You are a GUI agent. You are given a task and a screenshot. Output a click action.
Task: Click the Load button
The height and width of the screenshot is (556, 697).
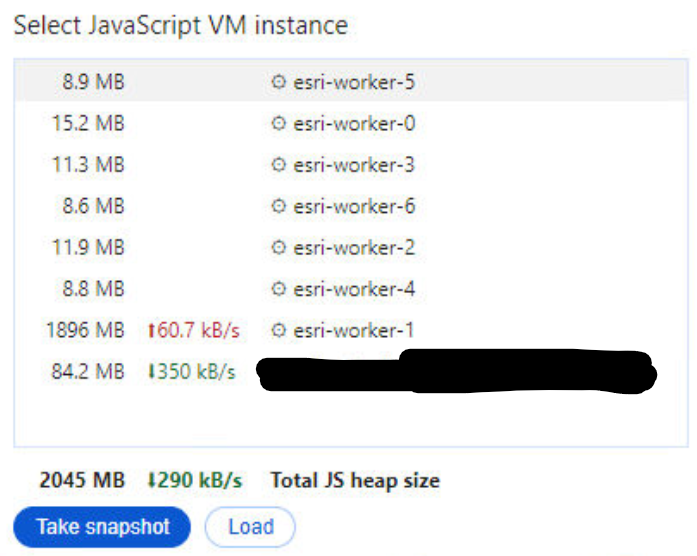[250, 527]
